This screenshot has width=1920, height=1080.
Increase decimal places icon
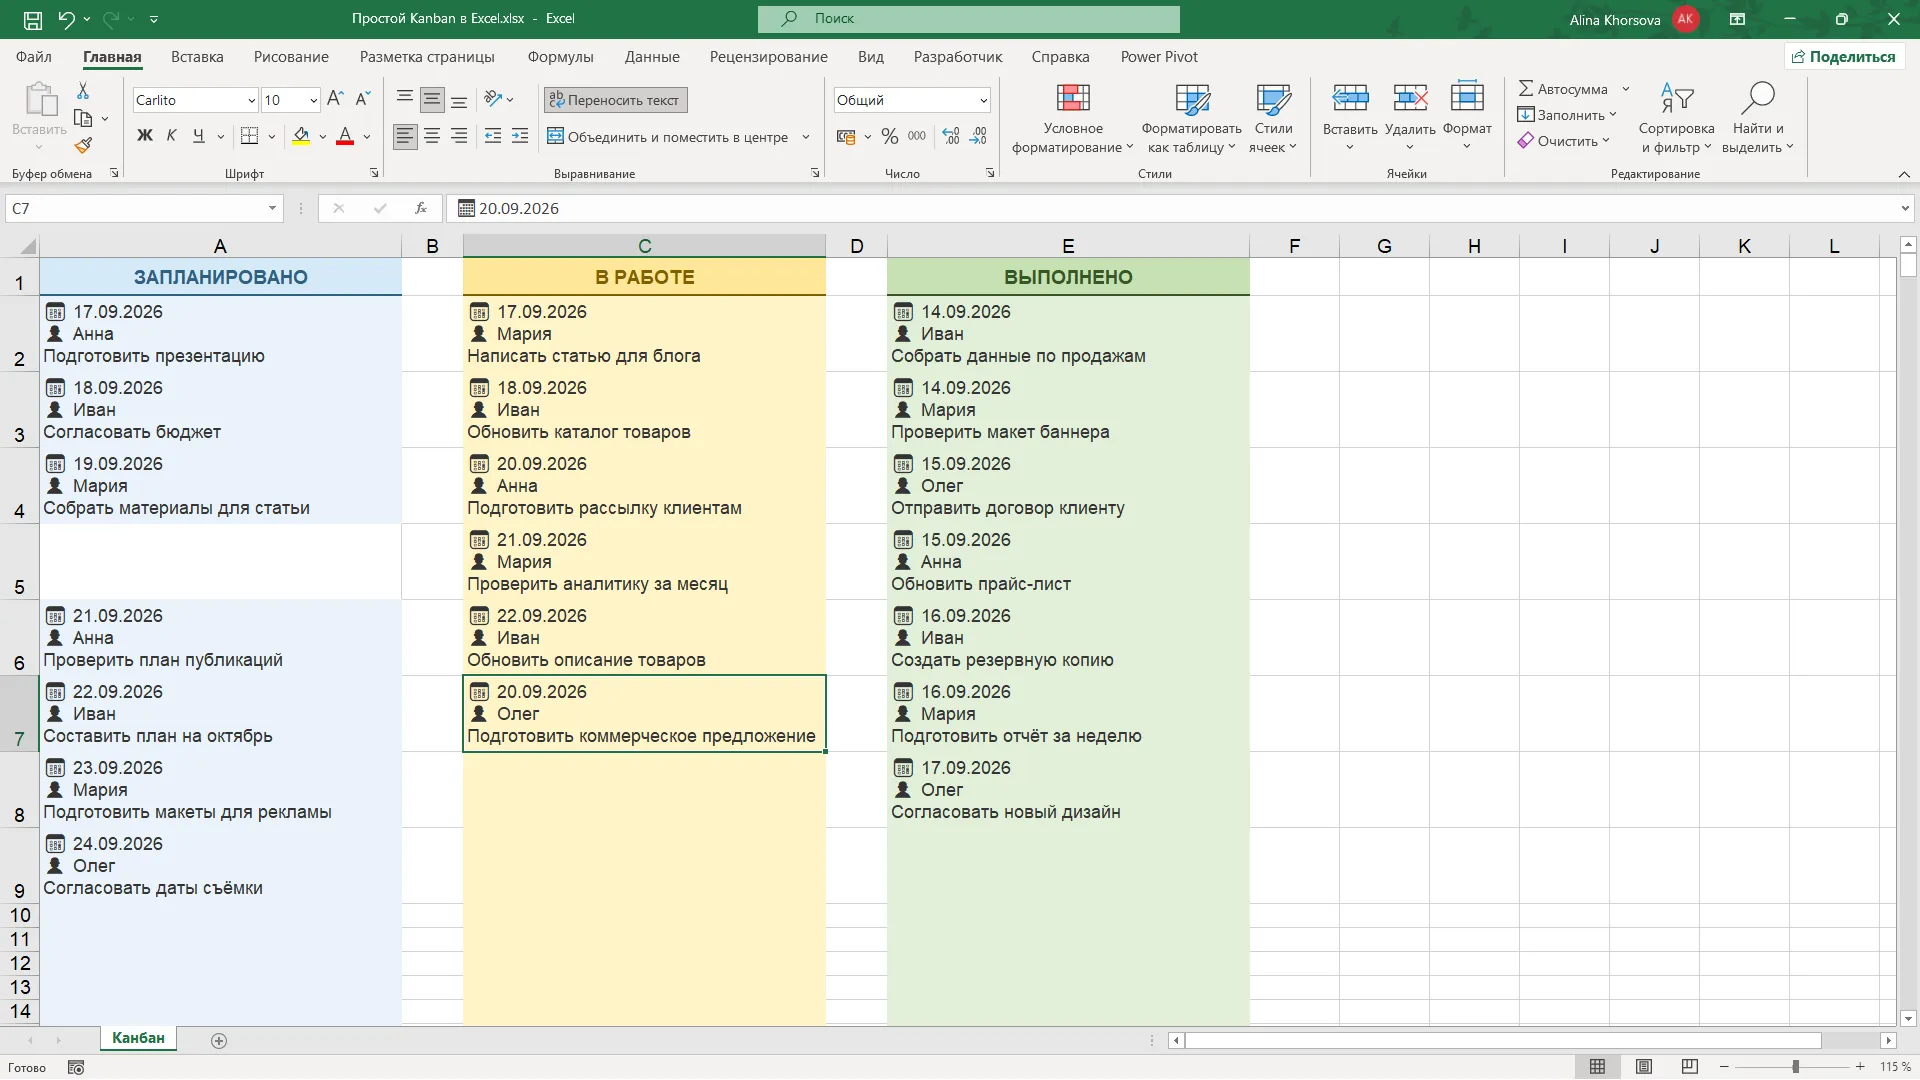click(x=951, y=136)
